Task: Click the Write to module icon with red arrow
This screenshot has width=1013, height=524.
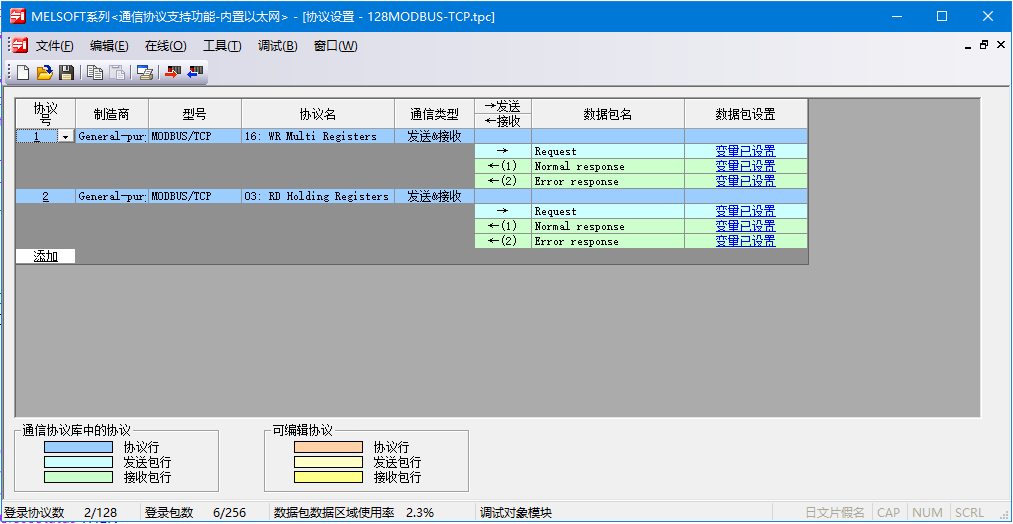Action: pyautogui.click(x=174, y=72)
